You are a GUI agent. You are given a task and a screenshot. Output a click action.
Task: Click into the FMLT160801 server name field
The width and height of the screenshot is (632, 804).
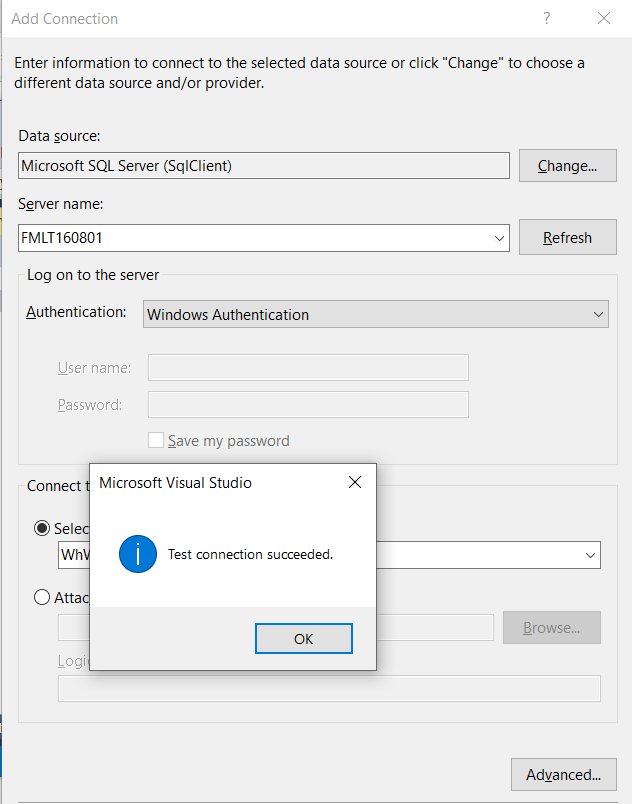(x=250, y=238)
